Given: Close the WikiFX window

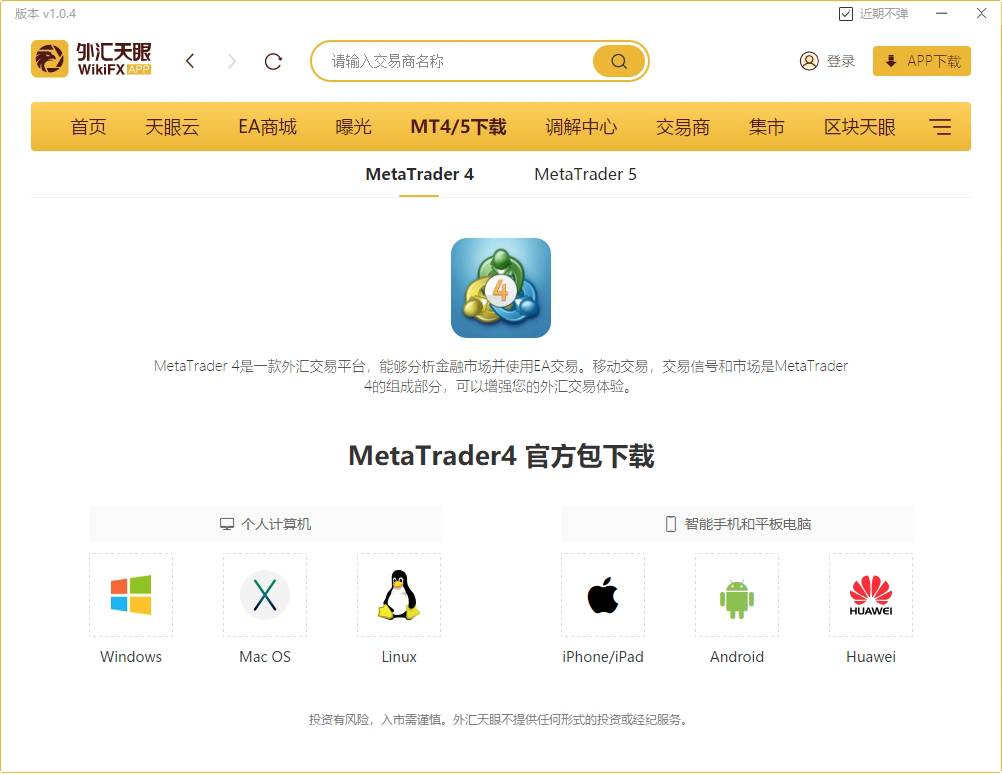Looking at the screenshot, I should pyautogui.click(x=982, y=13).
